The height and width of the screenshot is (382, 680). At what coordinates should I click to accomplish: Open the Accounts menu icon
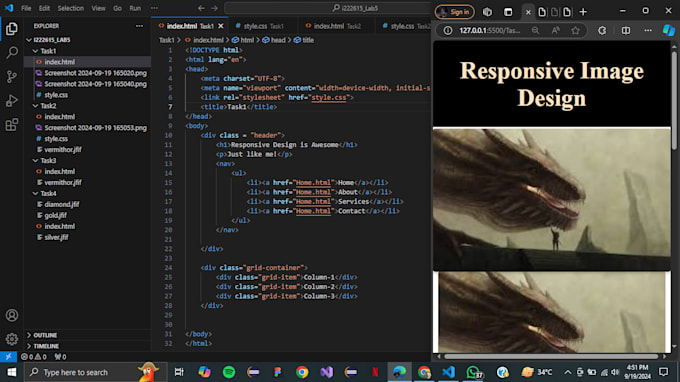(x=12, y=315)
